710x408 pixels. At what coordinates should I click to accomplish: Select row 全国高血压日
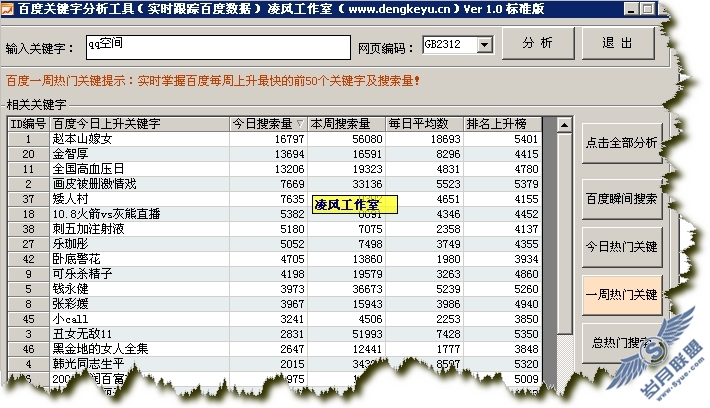tap(275, 169)
